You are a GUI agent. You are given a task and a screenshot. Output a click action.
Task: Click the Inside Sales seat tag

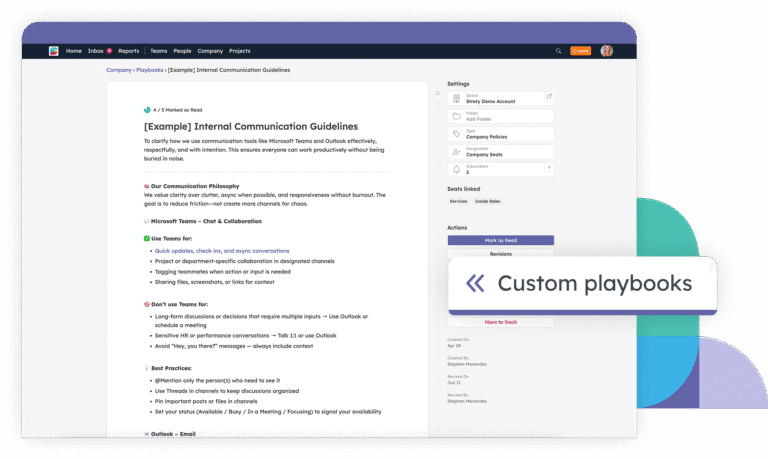point(488,201)
